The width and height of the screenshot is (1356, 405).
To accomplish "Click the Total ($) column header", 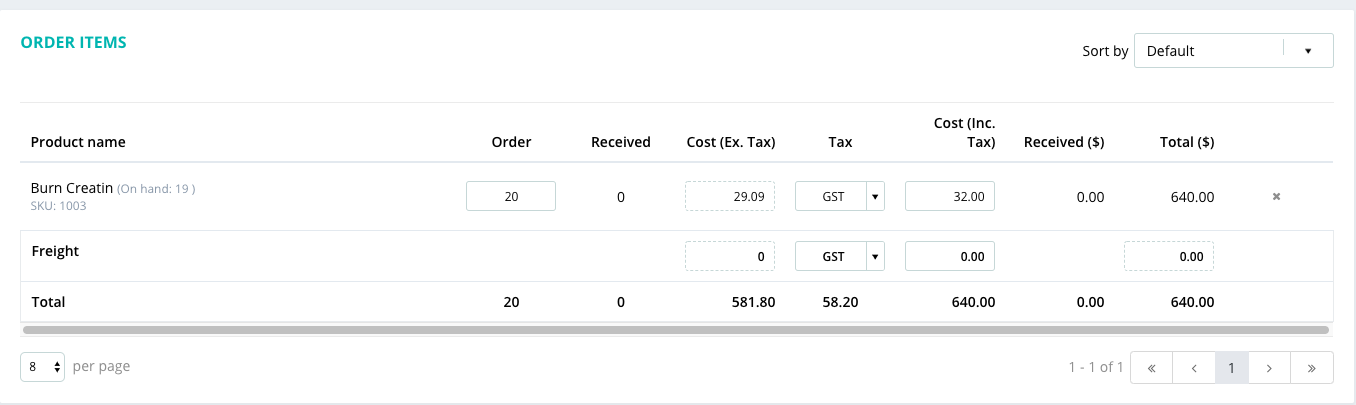I will click(x=1186, y=142).
